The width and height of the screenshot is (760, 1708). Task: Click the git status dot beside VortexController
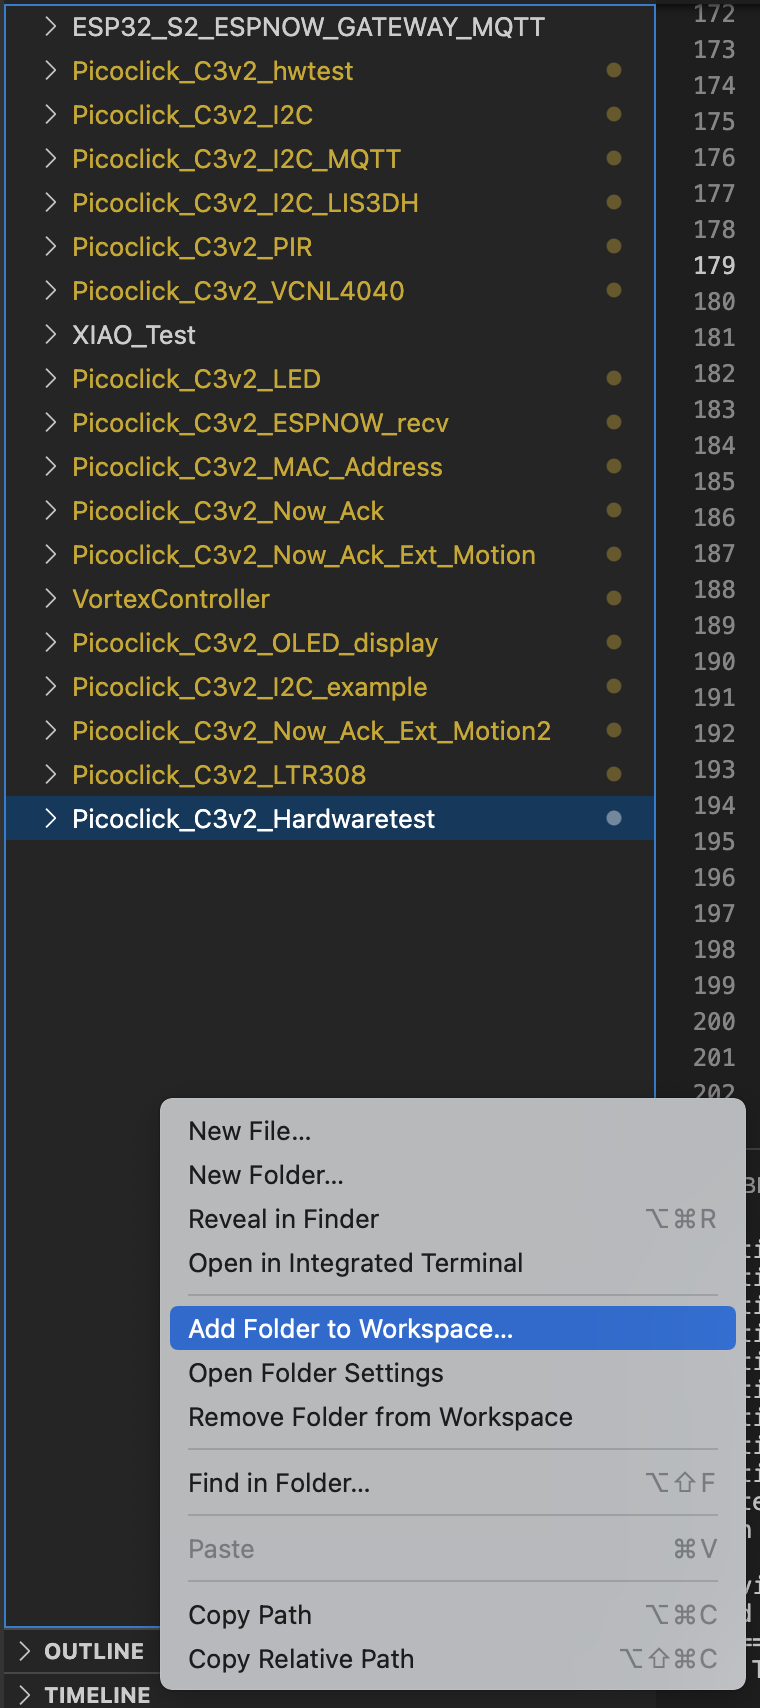[614, 598]
